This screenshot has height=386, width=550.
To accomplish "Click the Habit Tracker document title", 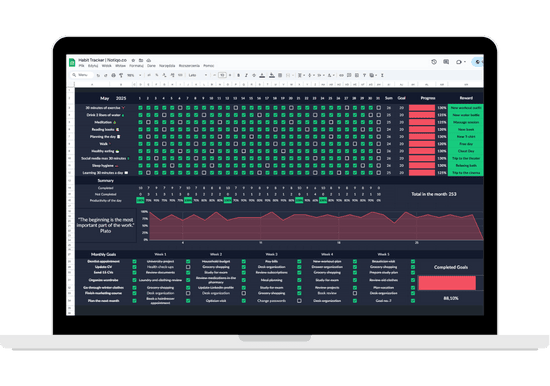I will coord(102,60).
